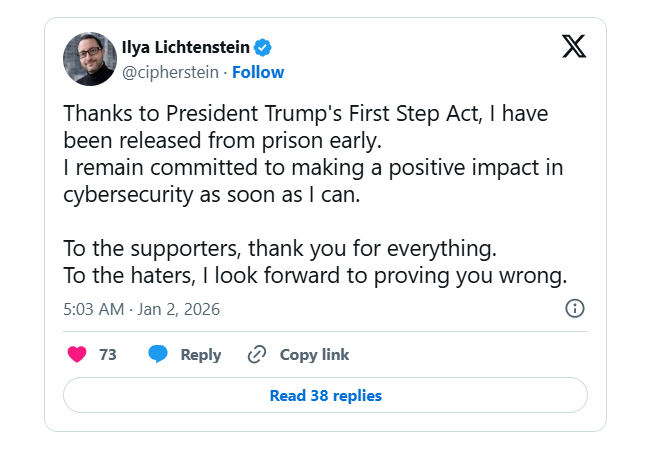655x461 pixels.
Task: Click the First Step Act sentence
Action: coord(305,114)
